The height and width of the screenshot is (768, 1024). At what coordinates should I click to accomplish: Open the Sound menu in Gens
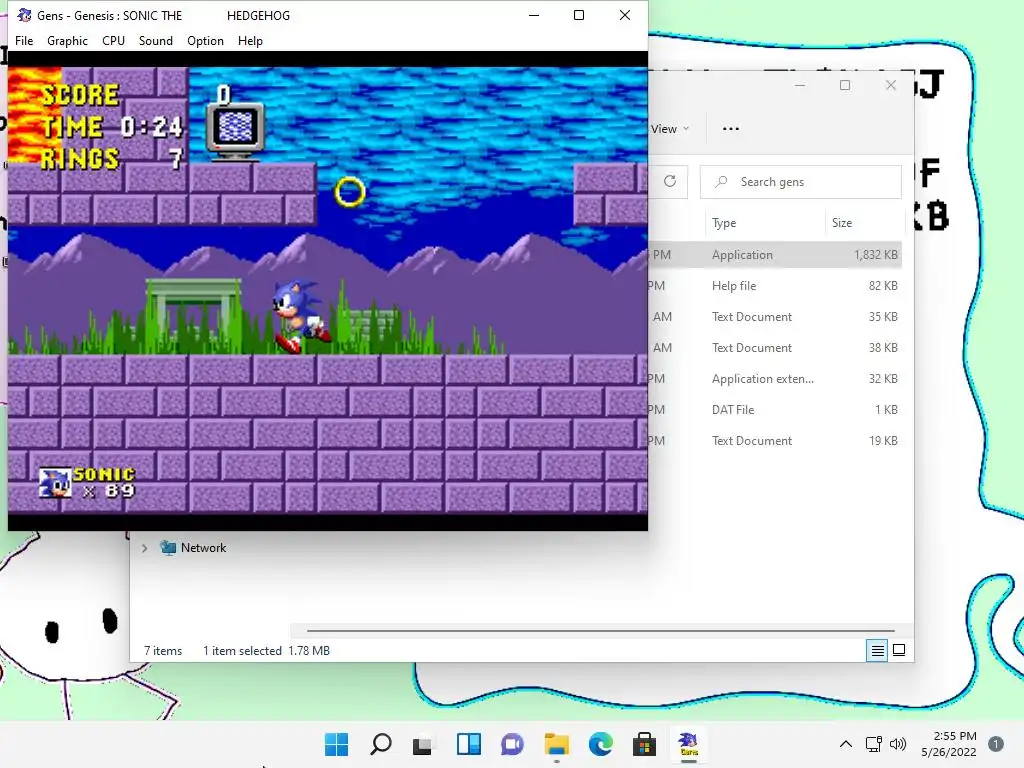click(155, 40)
